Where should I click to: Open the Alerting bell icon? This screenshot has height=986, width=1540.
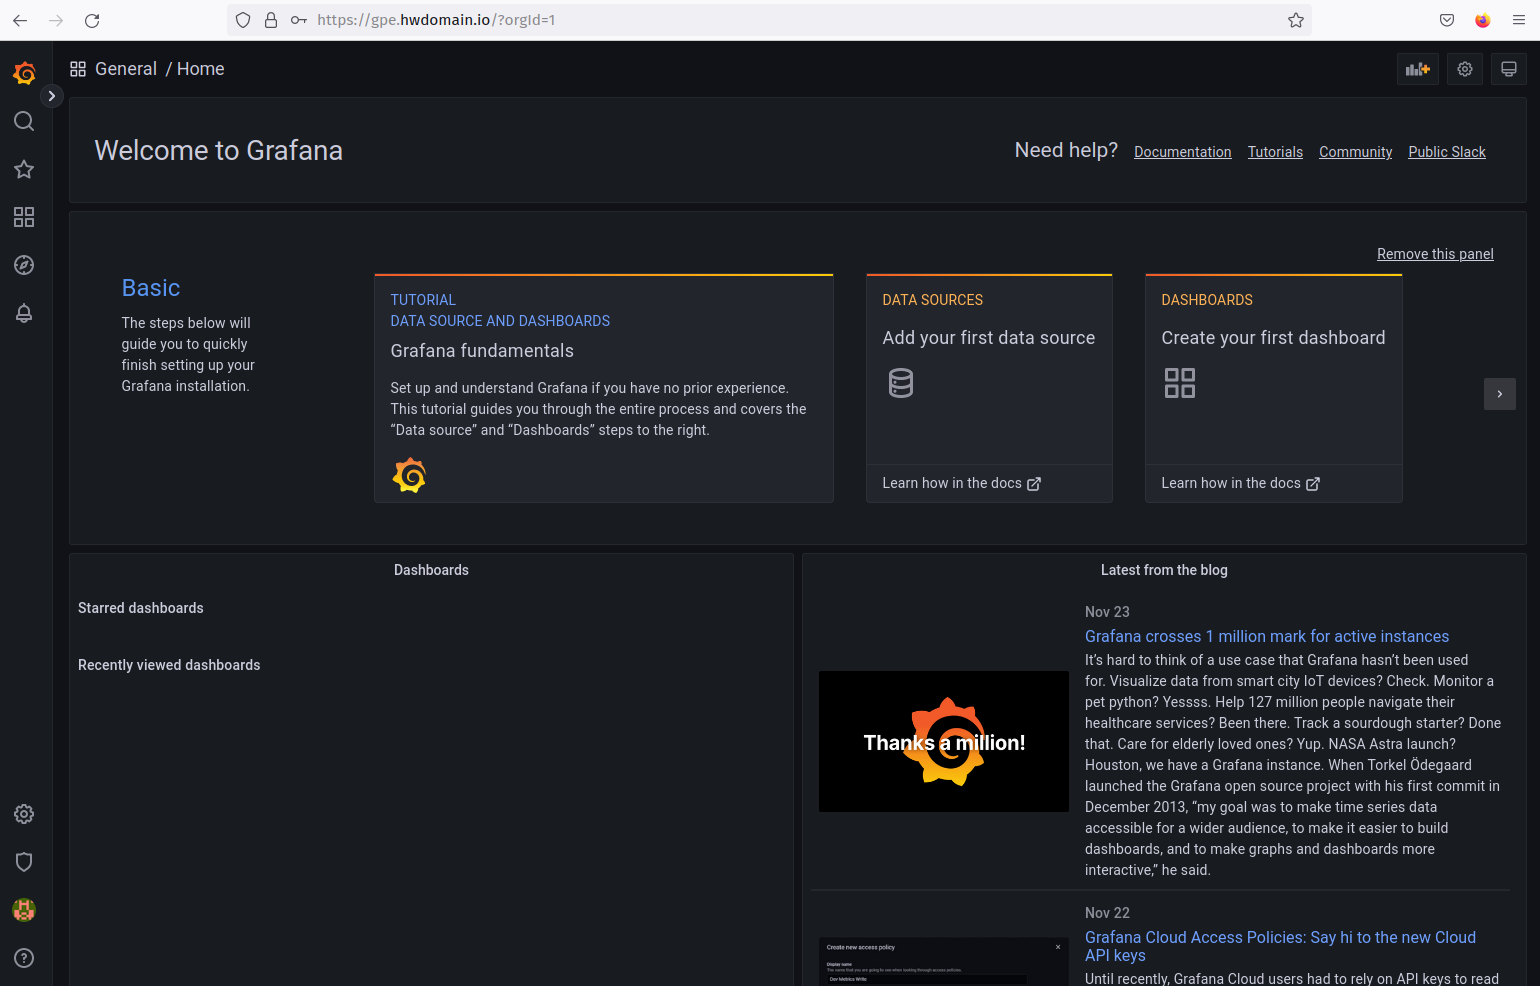tap(24, 313)
